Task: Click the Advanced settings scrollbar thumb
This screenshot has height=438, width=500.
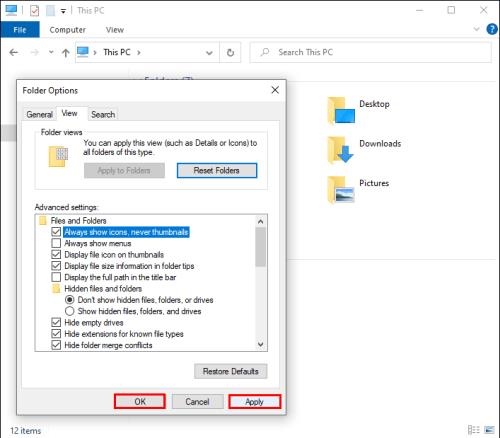Action: tap(261, 247)
